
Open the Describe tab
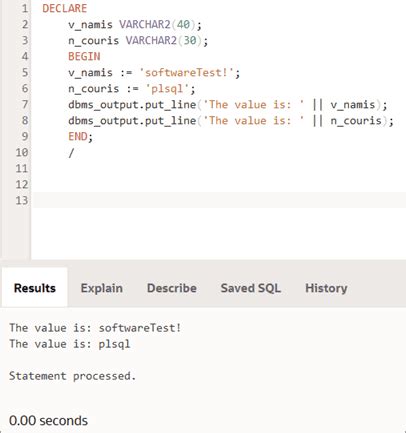pyautogui.click(x=172, y=288)
